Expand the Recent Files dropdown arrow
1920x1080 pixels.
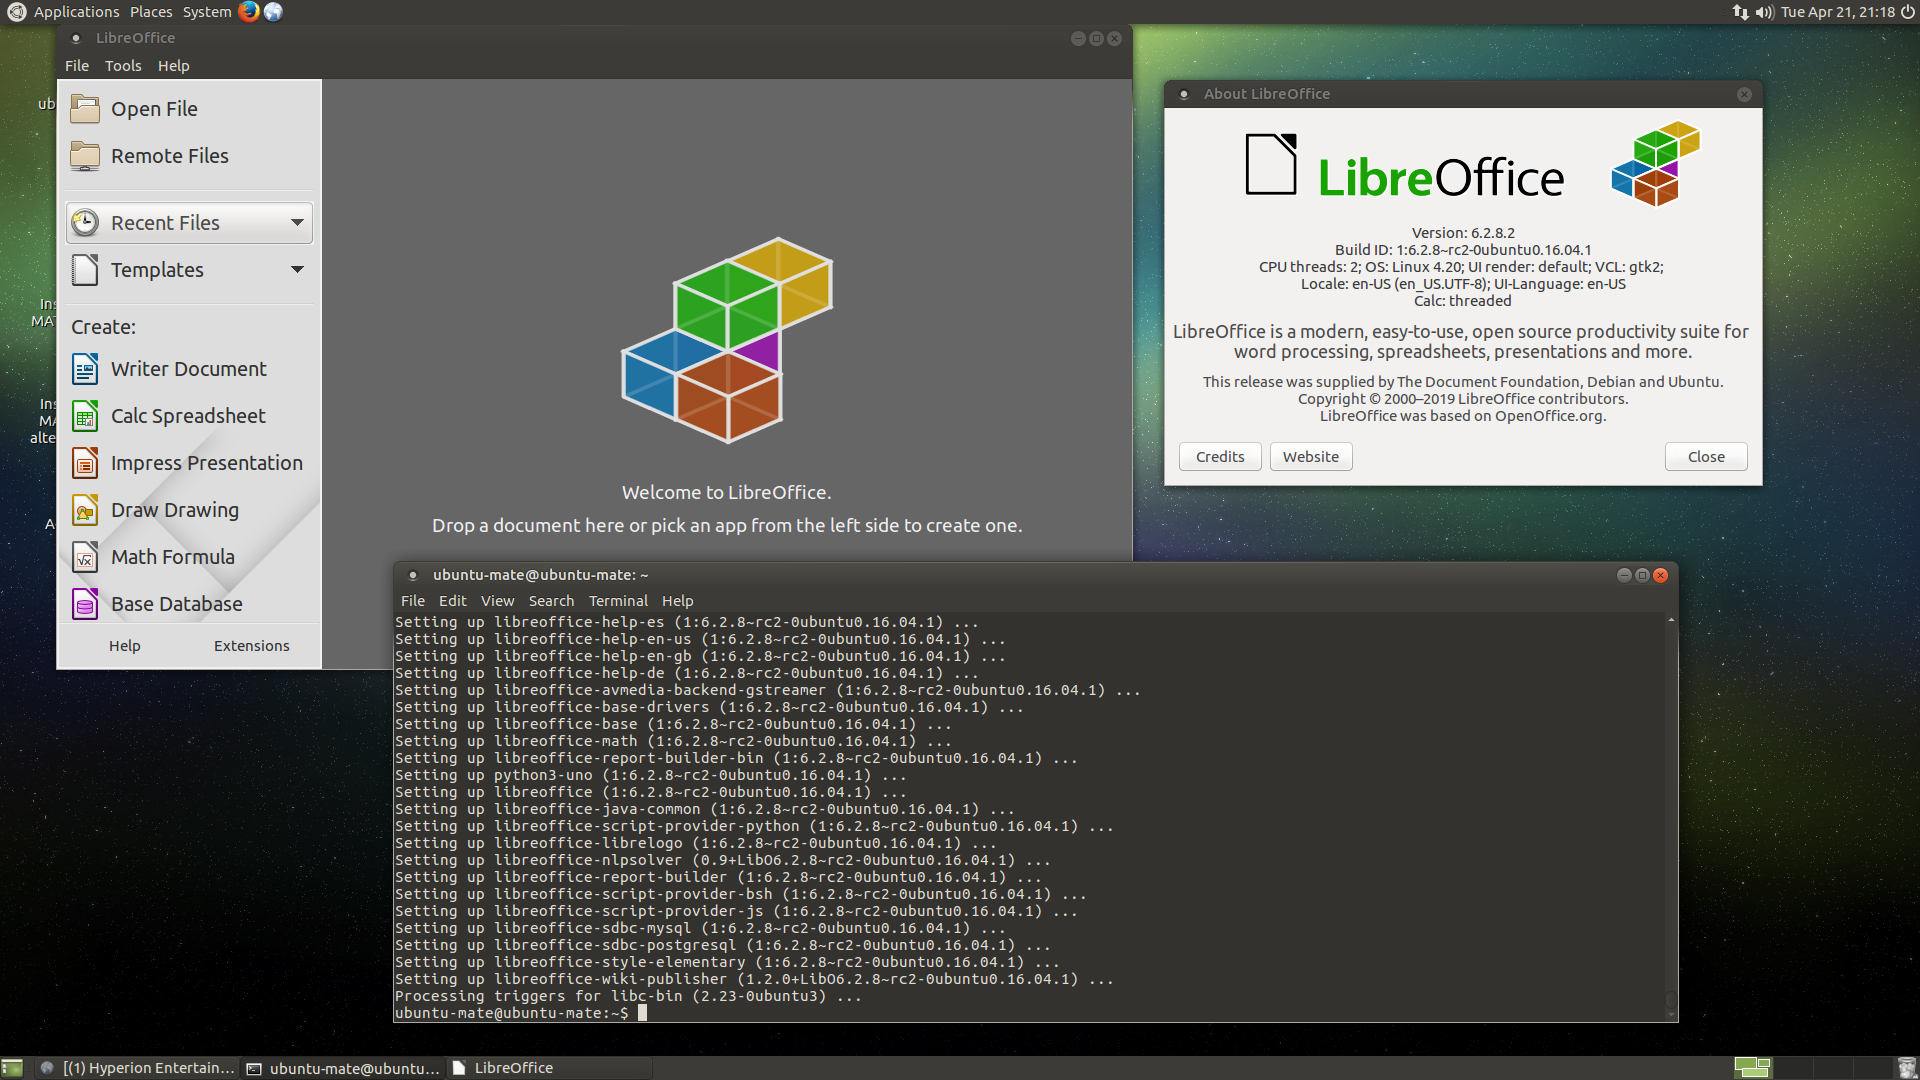pyautogui.click(x=297, y=222)
